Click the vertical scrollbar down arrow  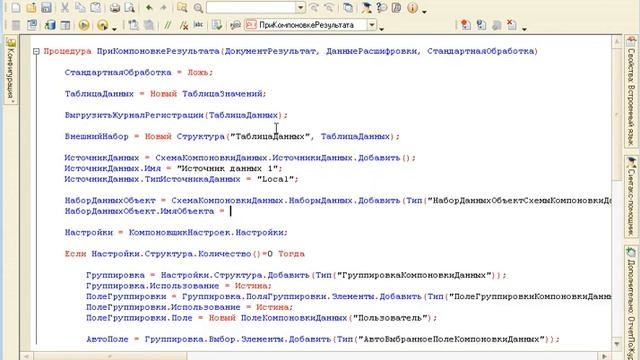point(616,344)
